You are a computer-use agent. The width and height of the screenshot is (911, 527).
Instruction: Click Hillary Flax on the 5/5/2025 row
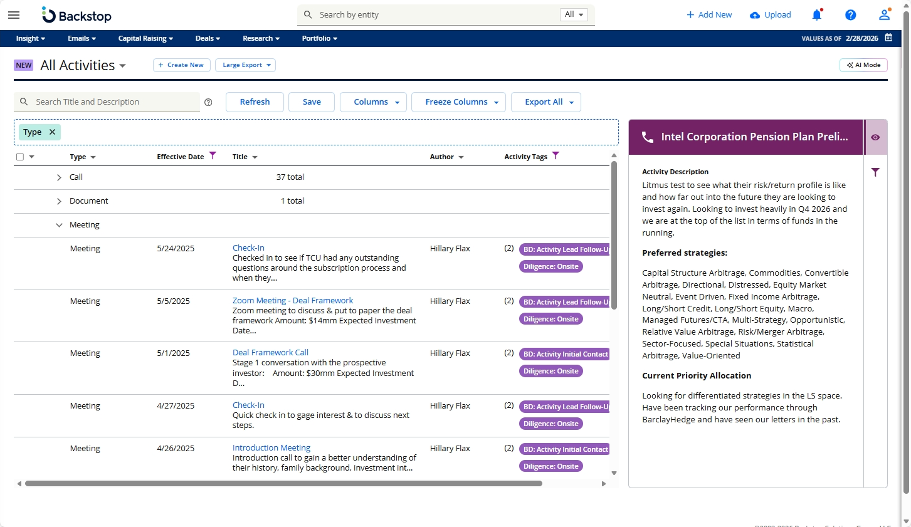[x=450, y=301]
